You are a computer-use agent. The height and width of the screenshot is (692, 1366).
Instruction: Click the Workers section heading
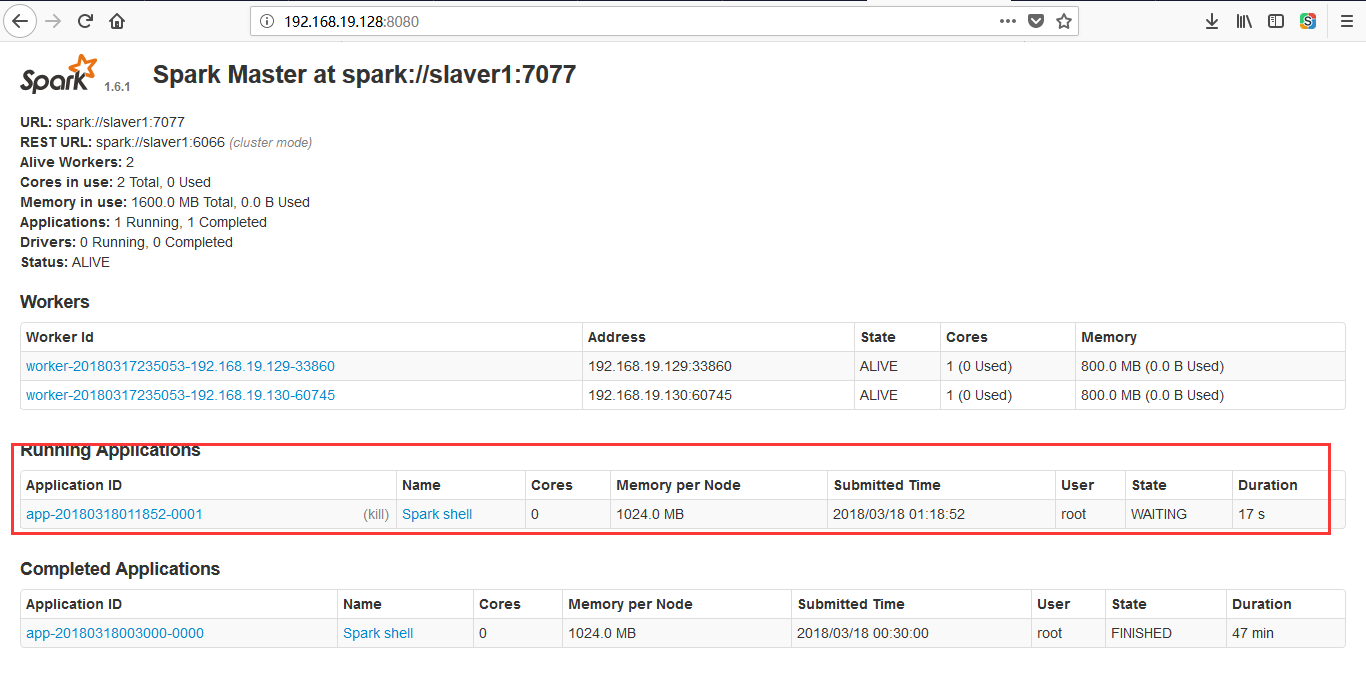(x=55, y=302)
